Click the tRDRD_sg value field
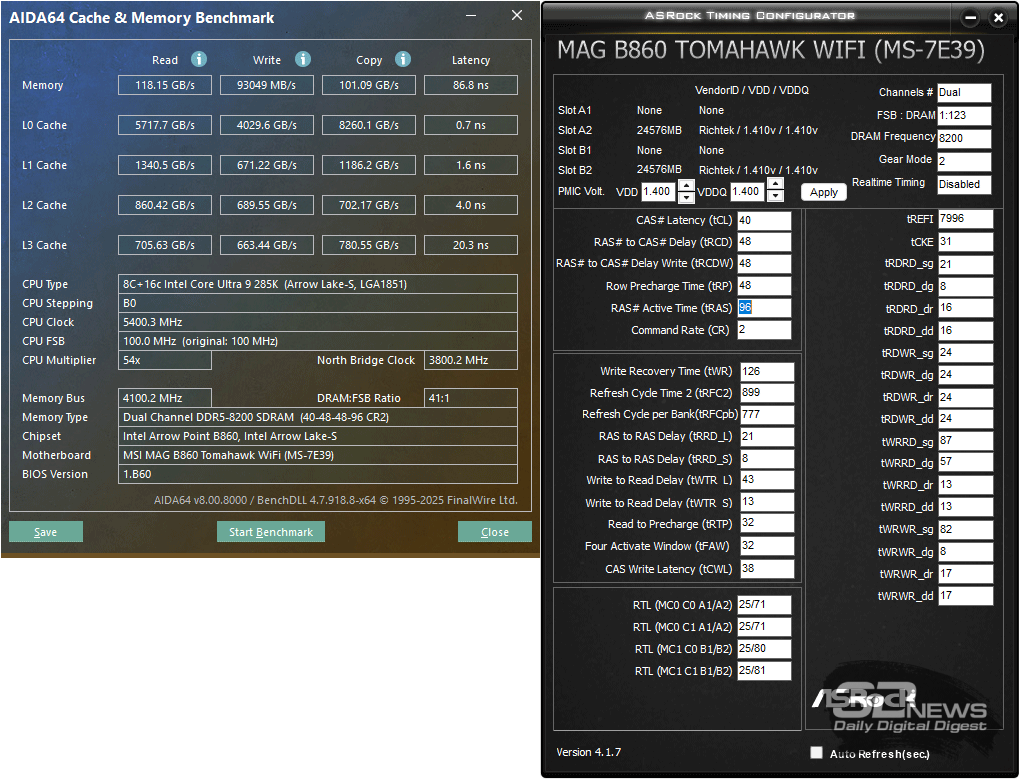1019x779 pixels. [965, 264]
